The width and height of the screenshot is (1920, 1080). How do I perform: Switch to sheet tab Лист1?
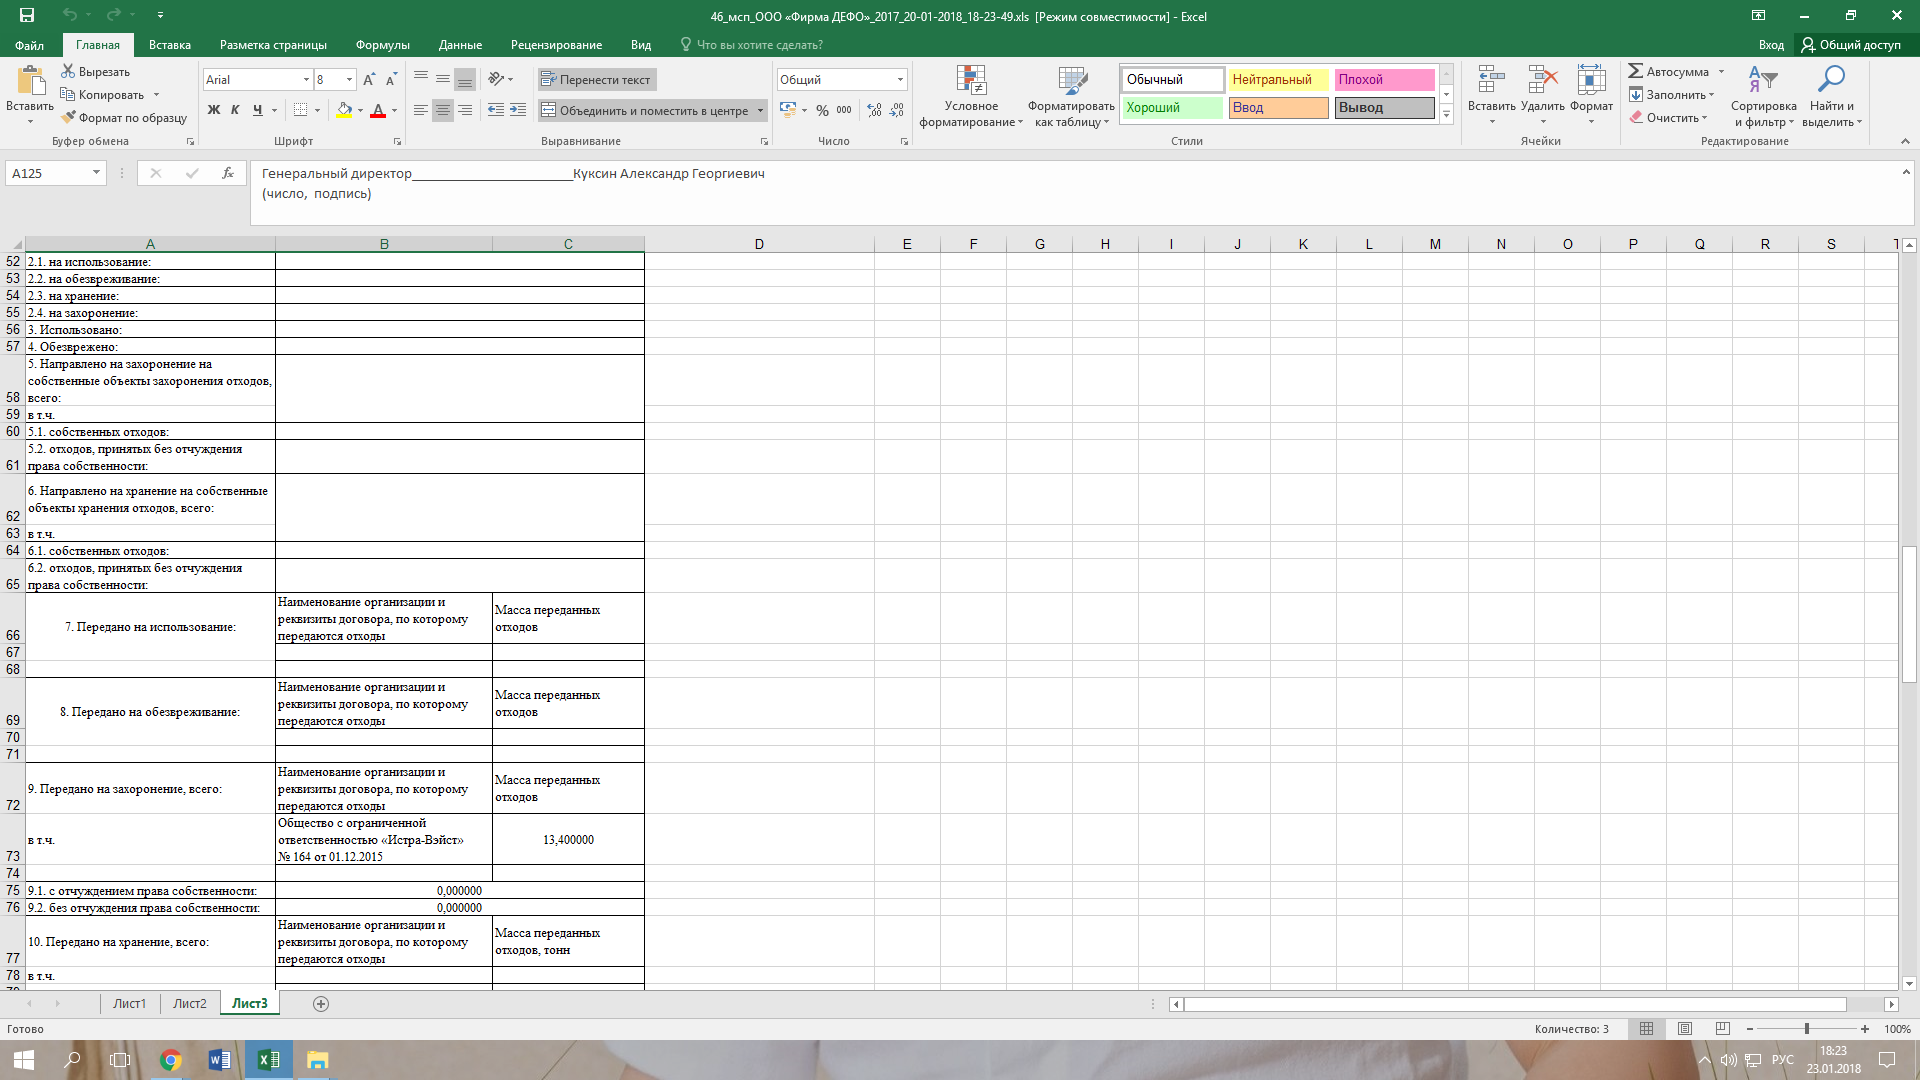point(129,1003)
